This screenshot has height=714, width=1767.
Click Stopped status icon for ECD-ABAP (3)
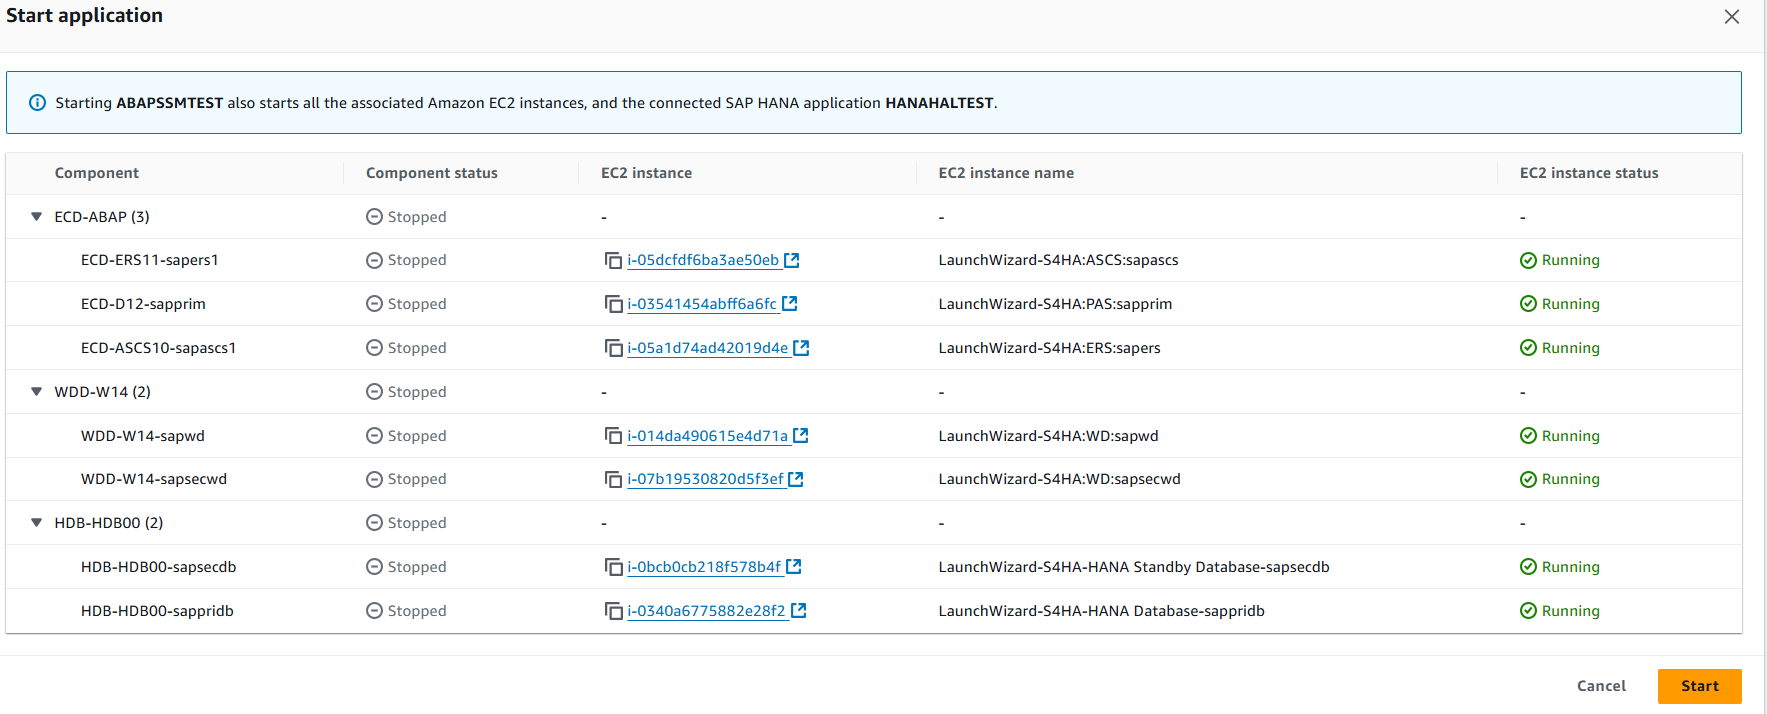point(374,217)
